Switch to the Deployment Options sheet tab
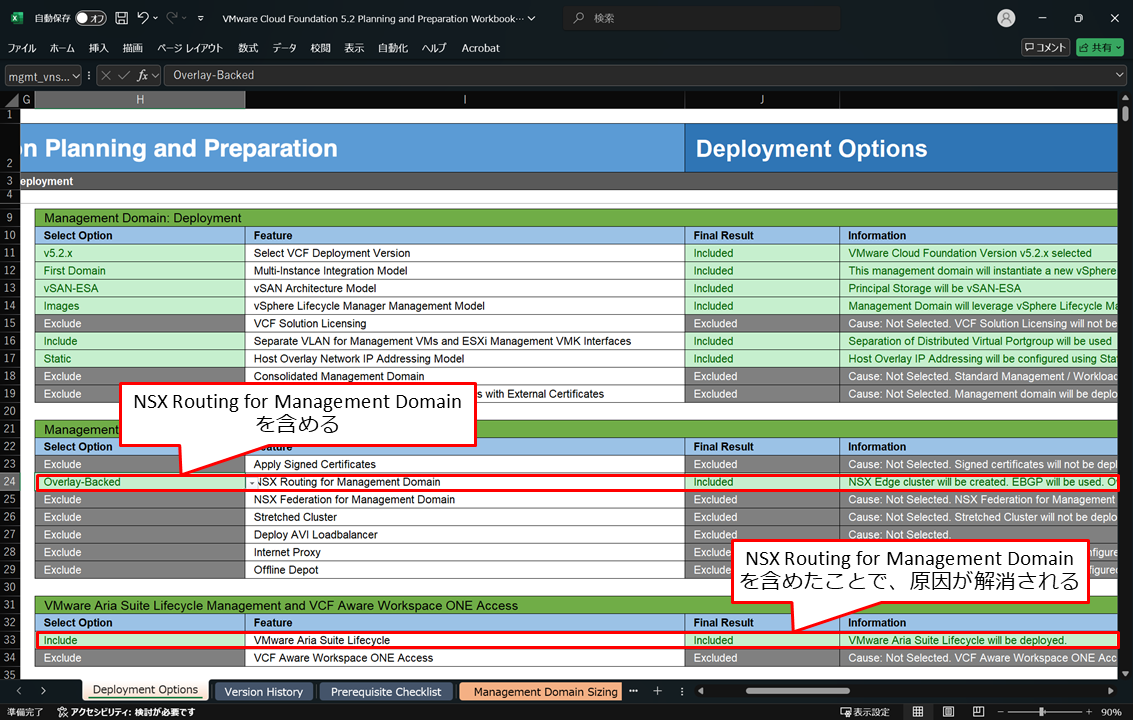 coord(145,690)
